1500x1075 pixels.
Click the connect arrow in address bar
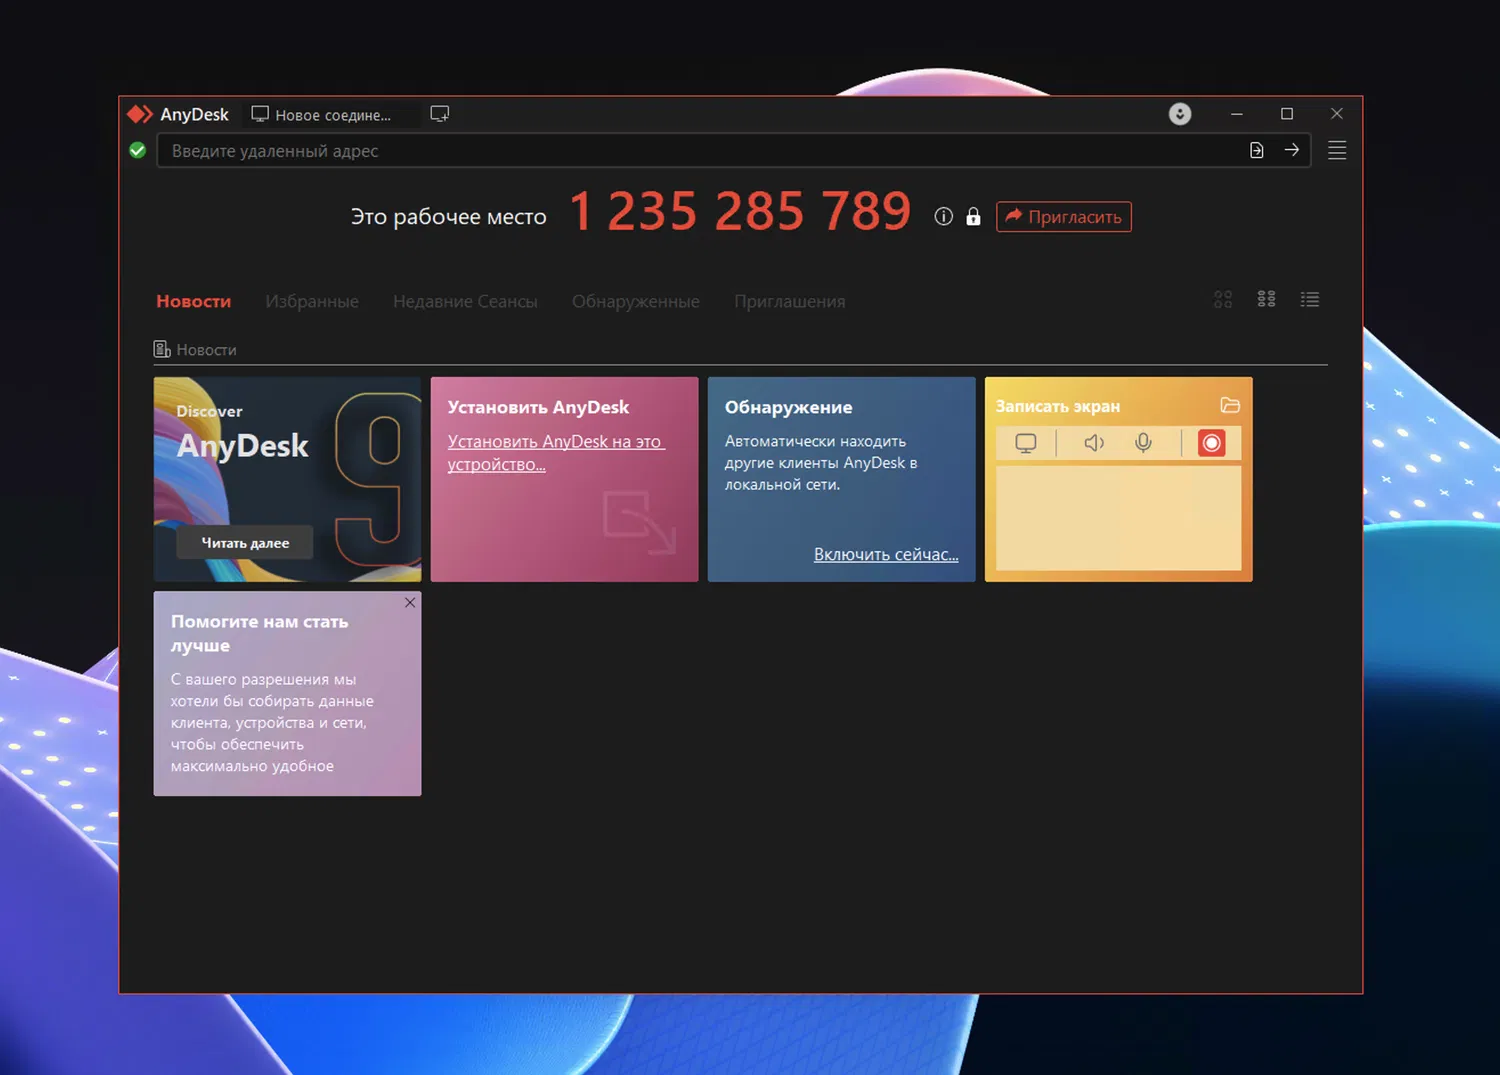click(x=1292, y=150)
